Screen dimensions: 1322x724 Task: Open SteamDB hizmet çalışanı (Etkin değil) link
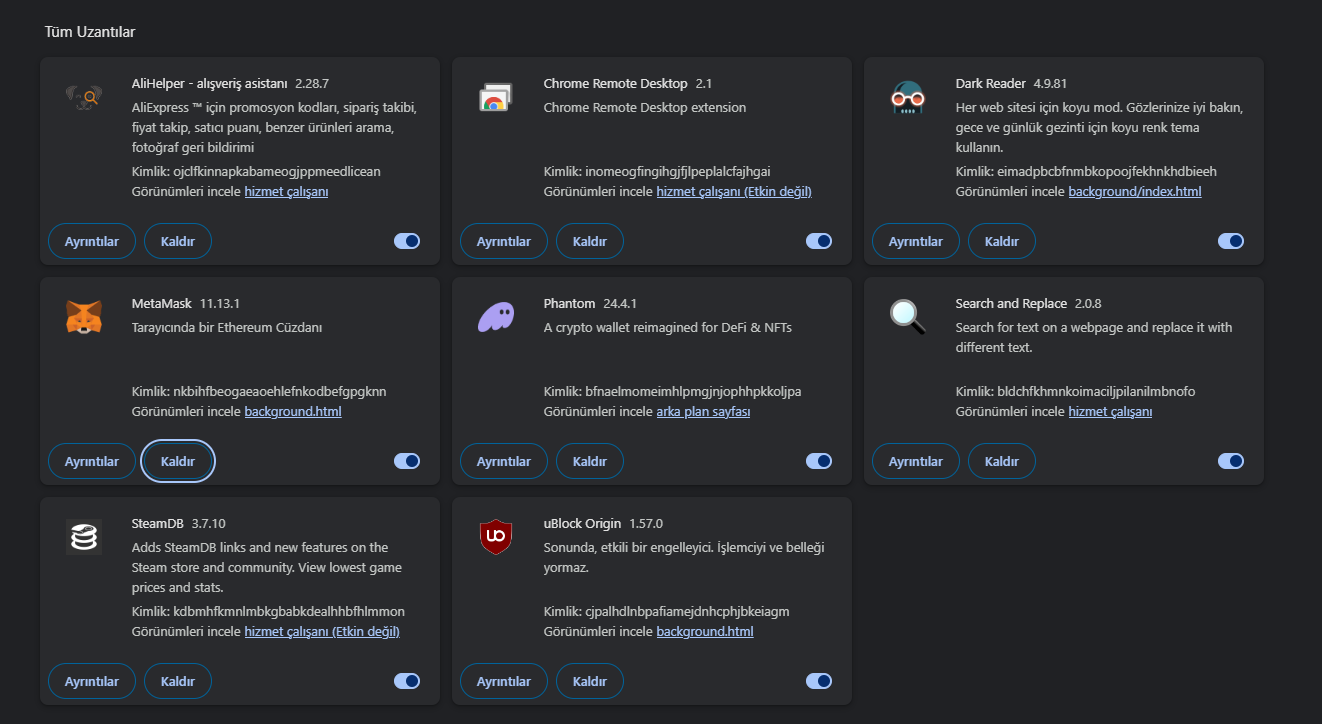point(322,631)
